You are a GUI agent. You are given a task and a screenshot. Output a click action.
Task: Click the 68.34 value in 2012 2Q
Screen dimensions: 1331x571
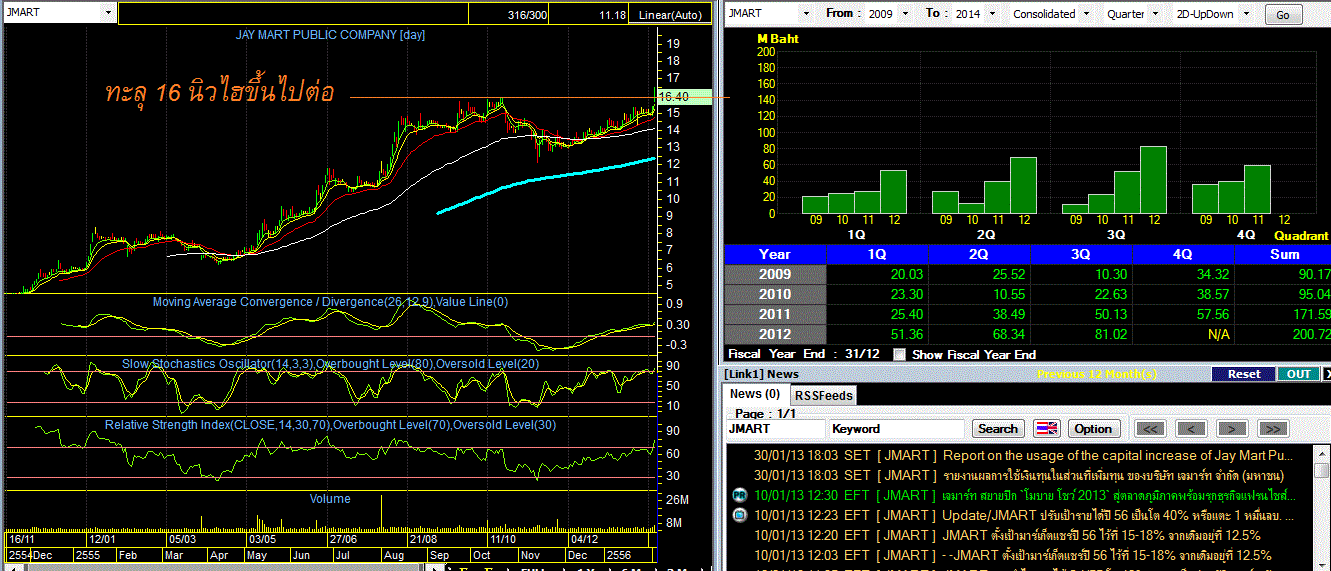(x=1009, y=334)
